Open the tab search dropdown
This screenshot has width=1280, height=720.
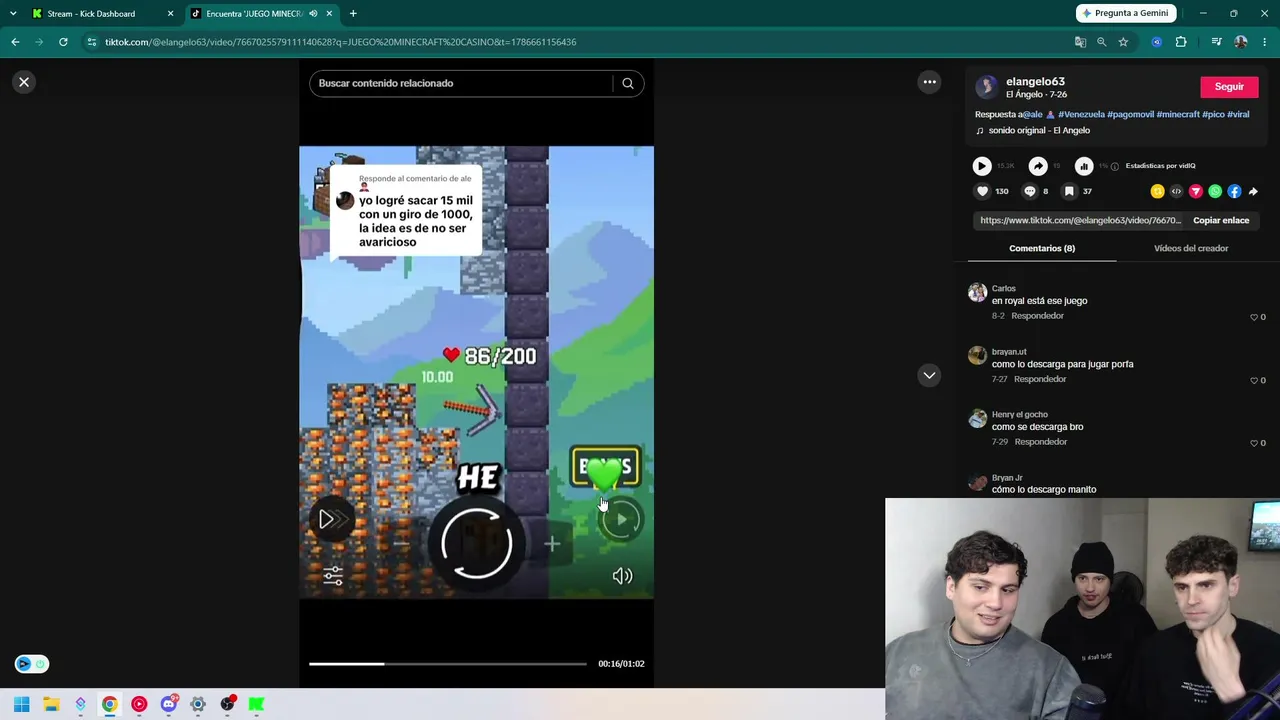(12, 14)
